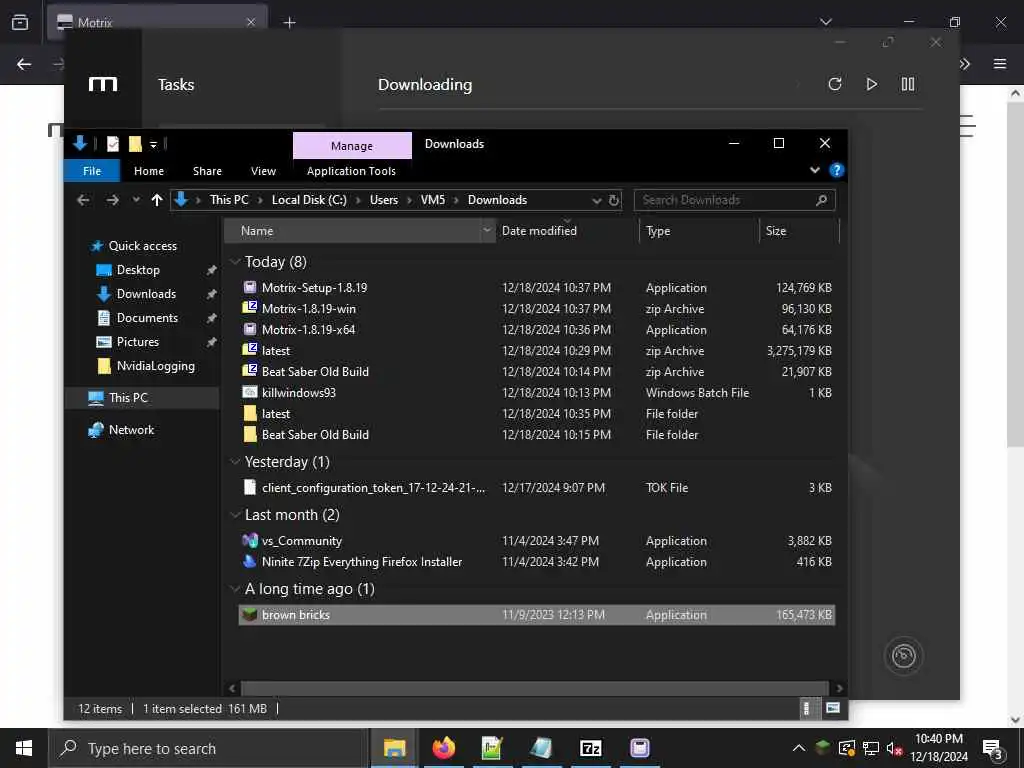The height and width of the screenshot is (768, 1024).
Task: Collapse the Yesterday group
Action: pos(235,462)
